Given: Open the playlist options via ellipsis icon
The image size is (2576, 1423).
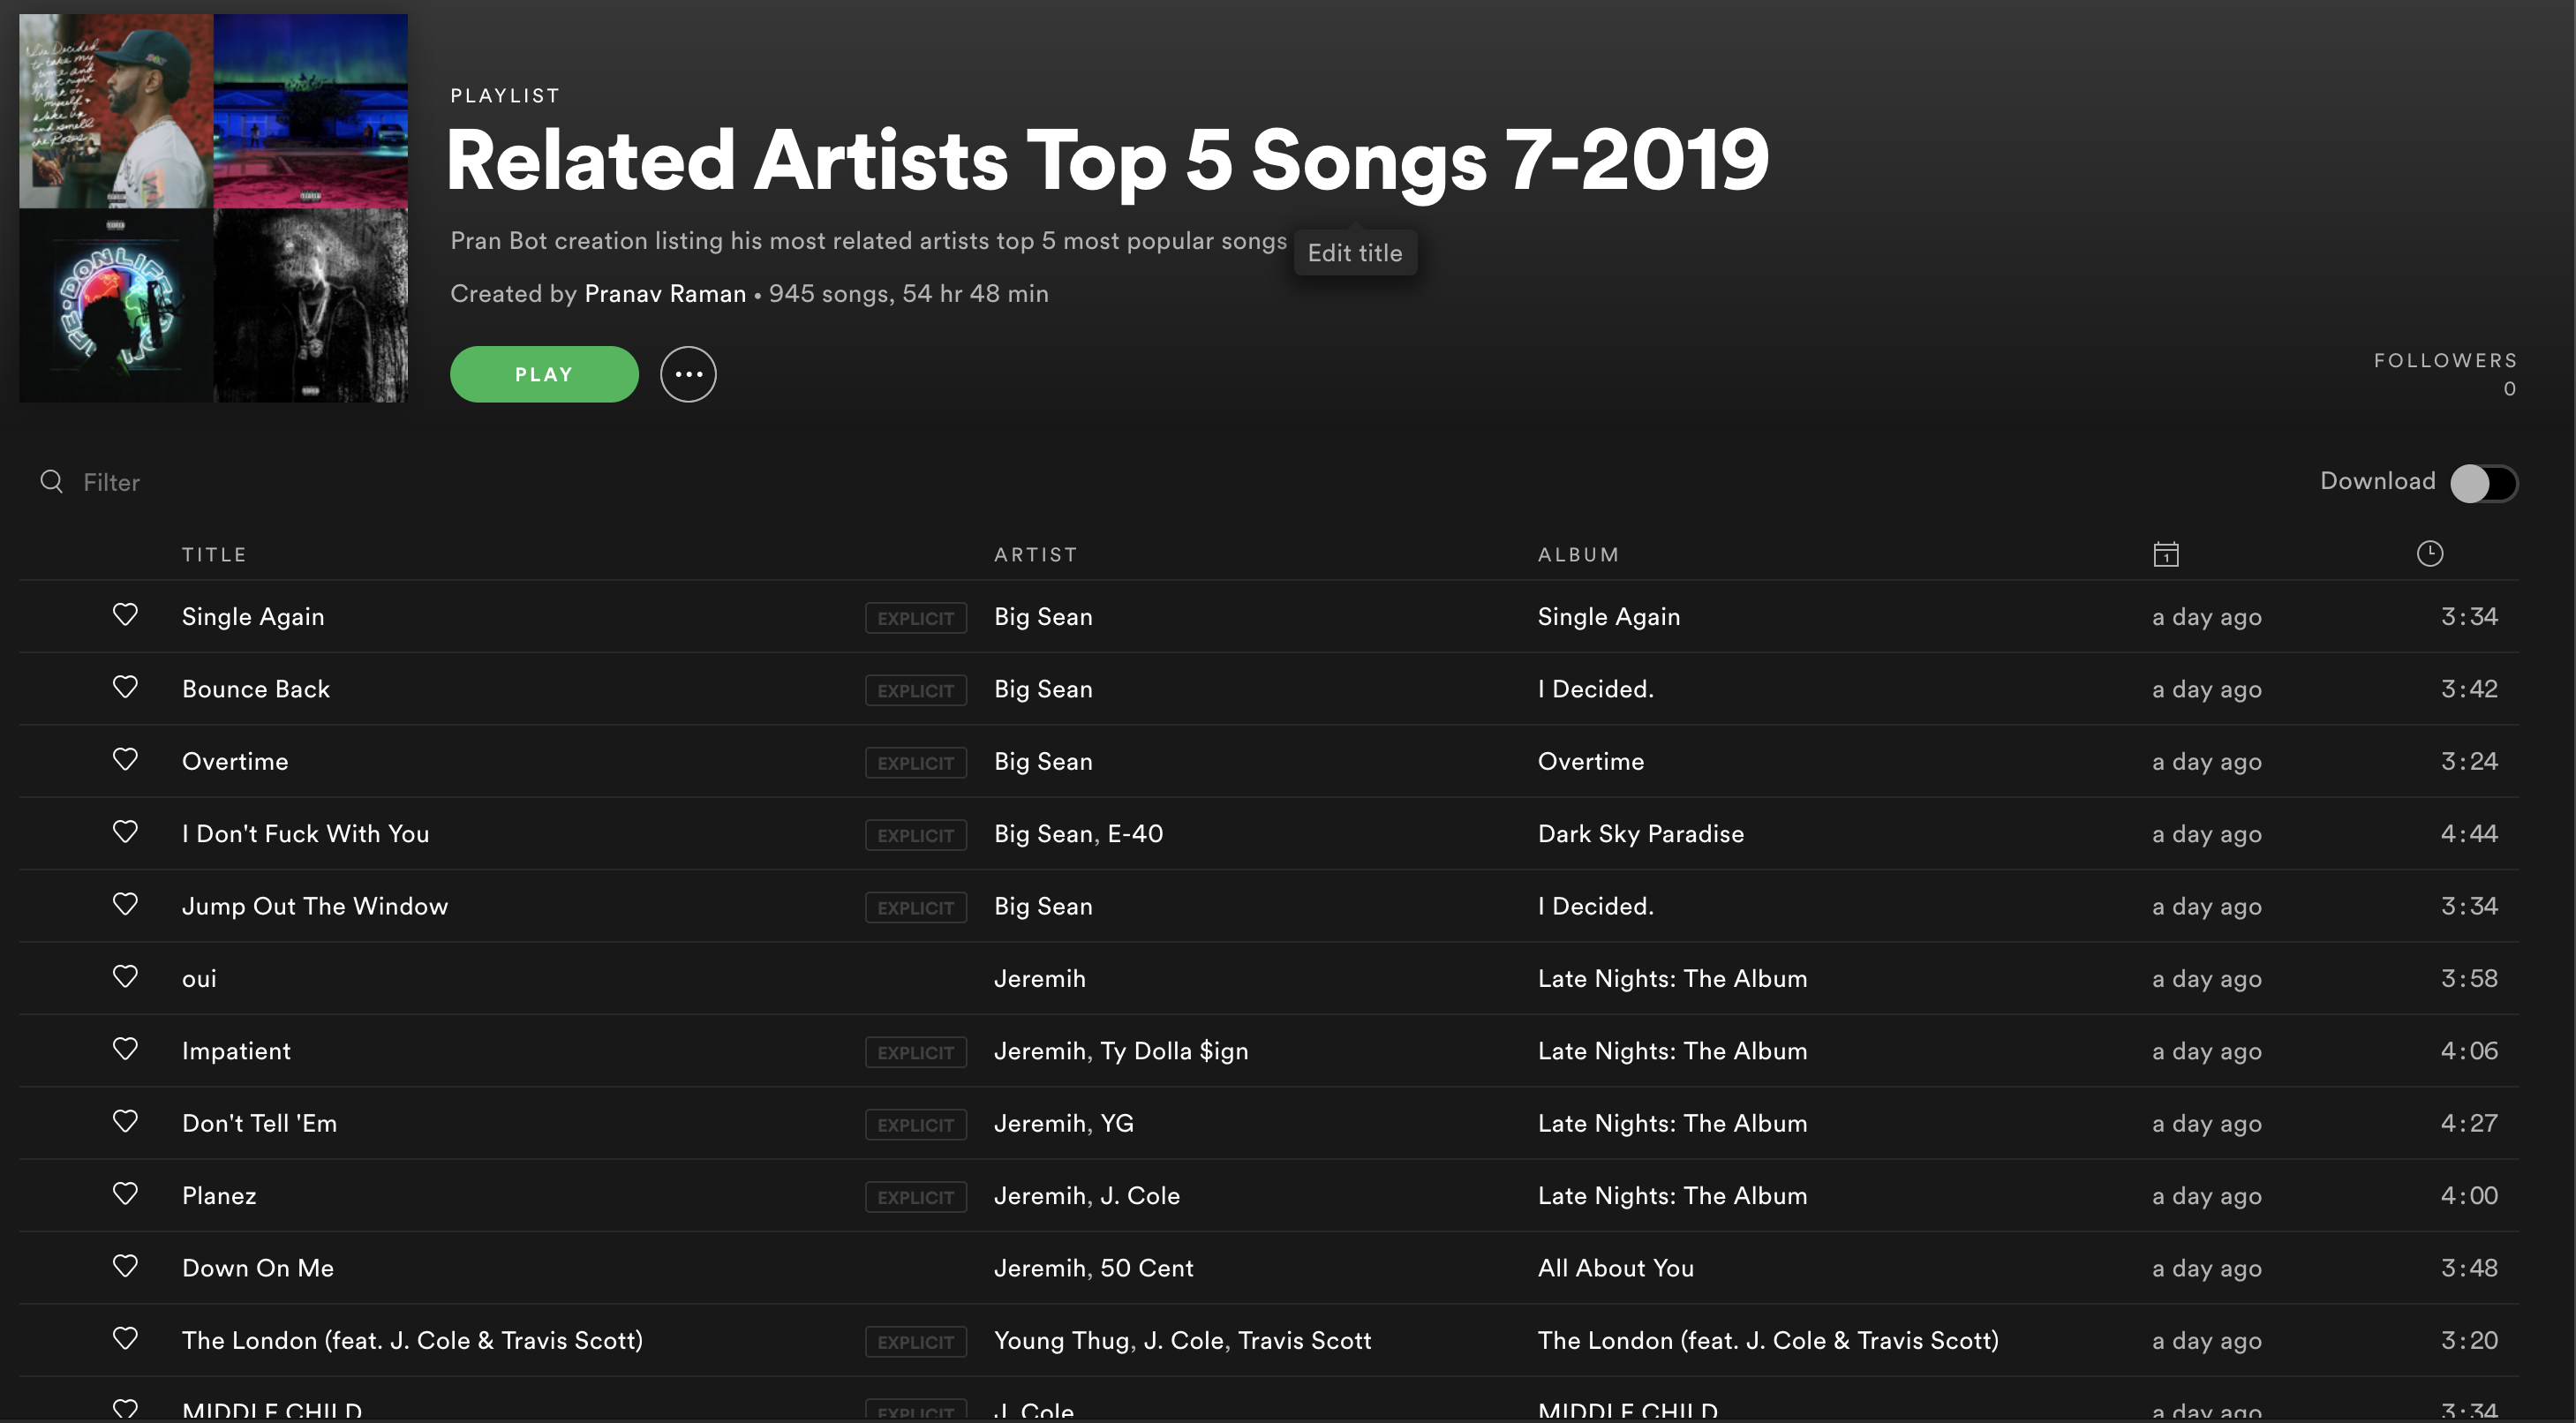Looking at the screenshot, I should pos(688,374).
